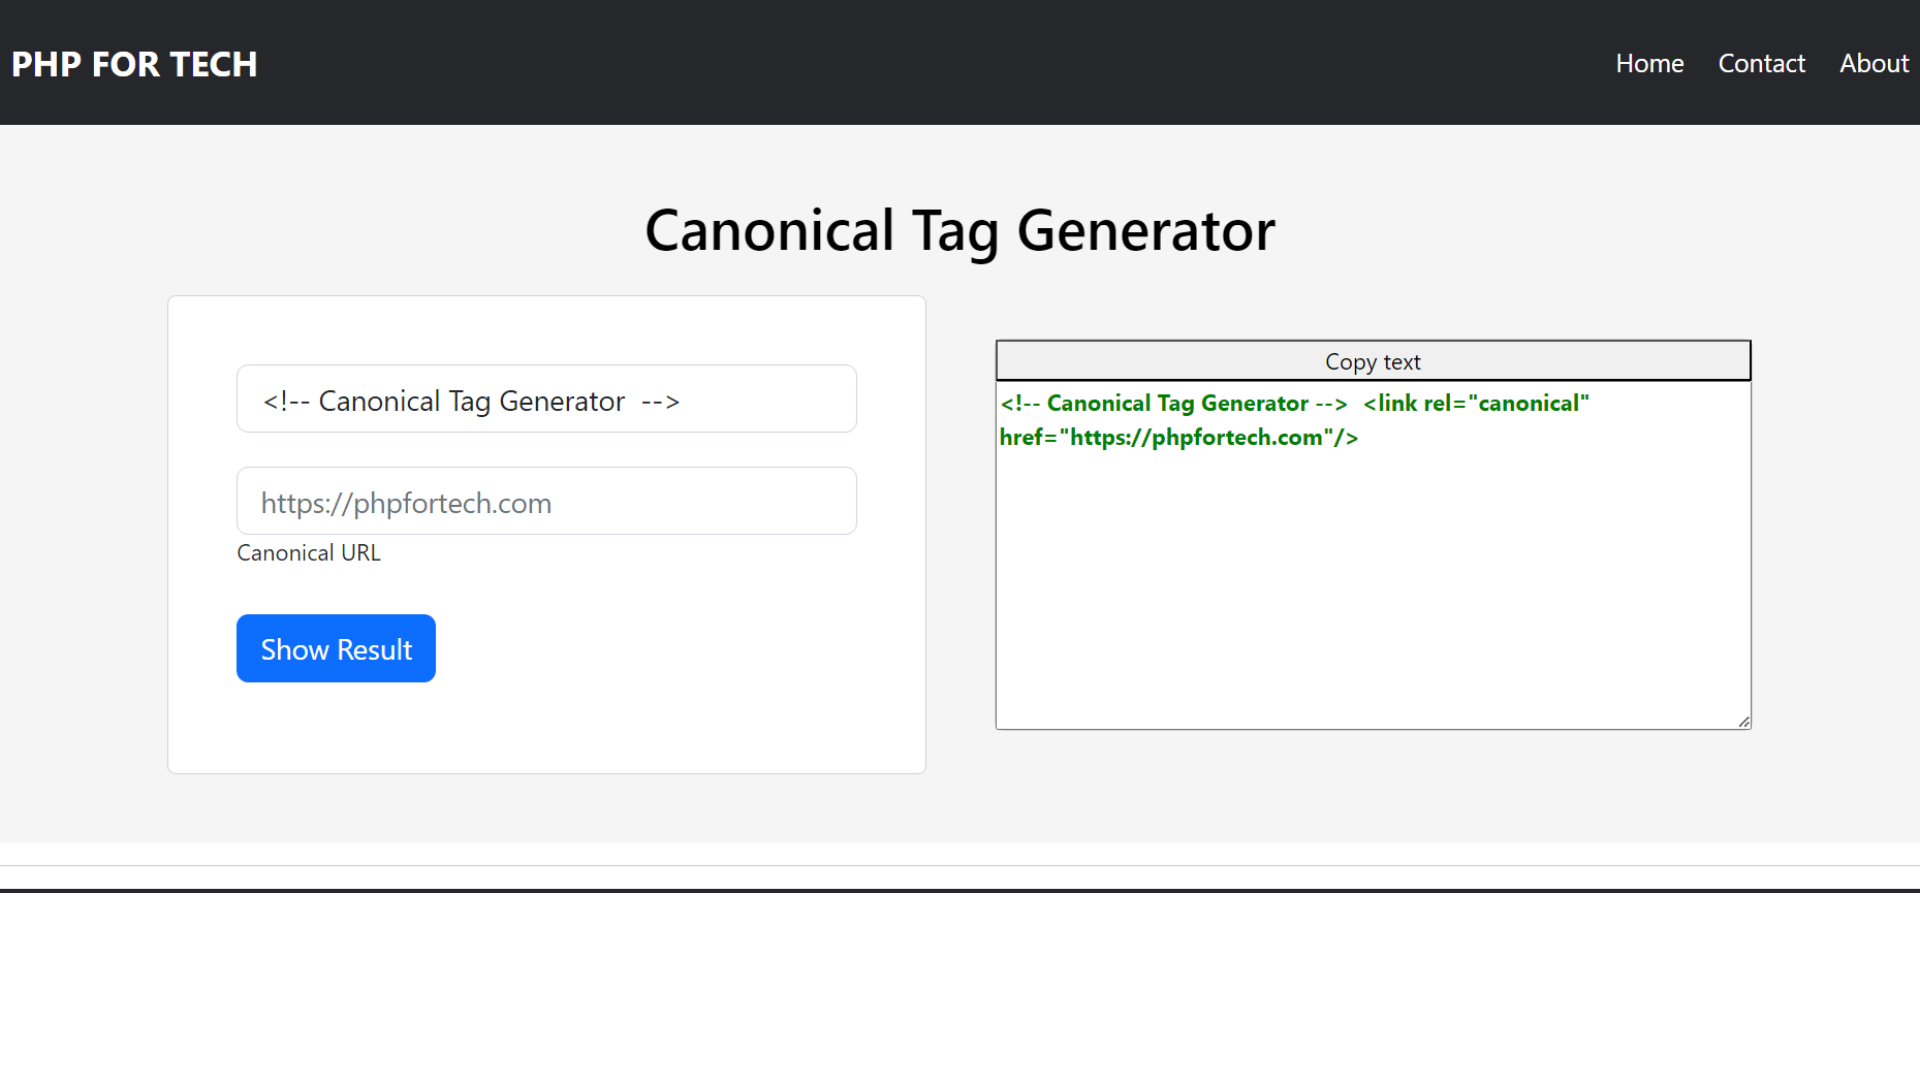Navigate to the Contact page
1920x1080 pixels.
(x=1761, y=63)
